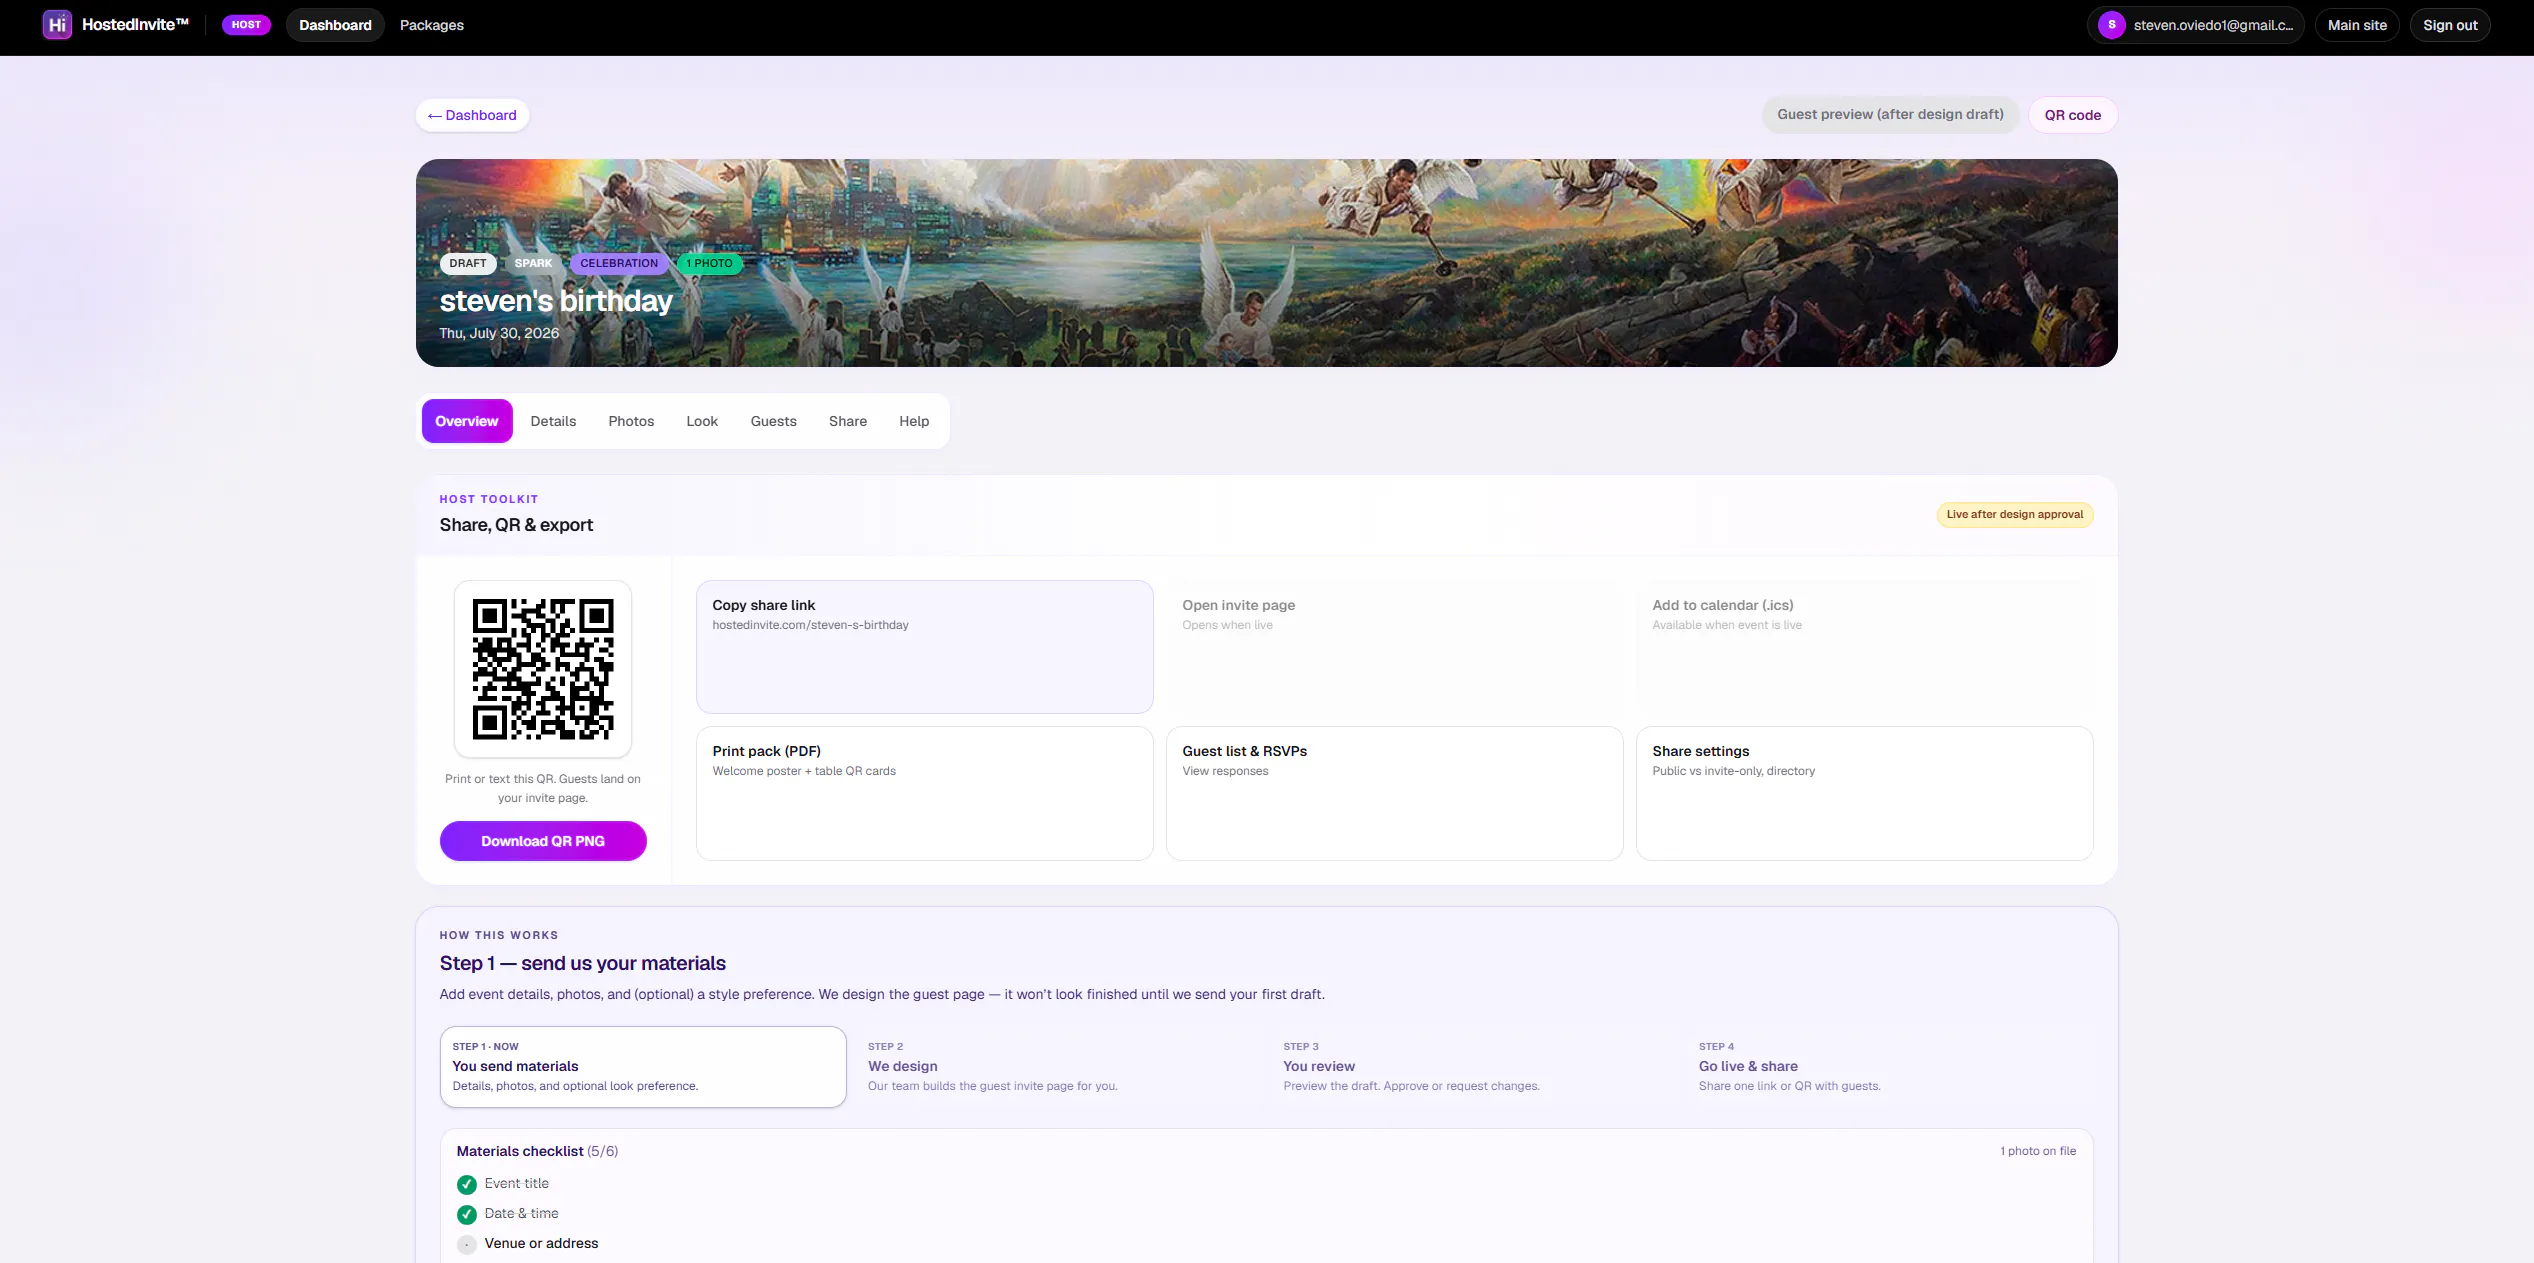Screen dimensions: 2534x1263
Task: Click the Step 1 — send us your materials heading
Action: click(583, 964)
